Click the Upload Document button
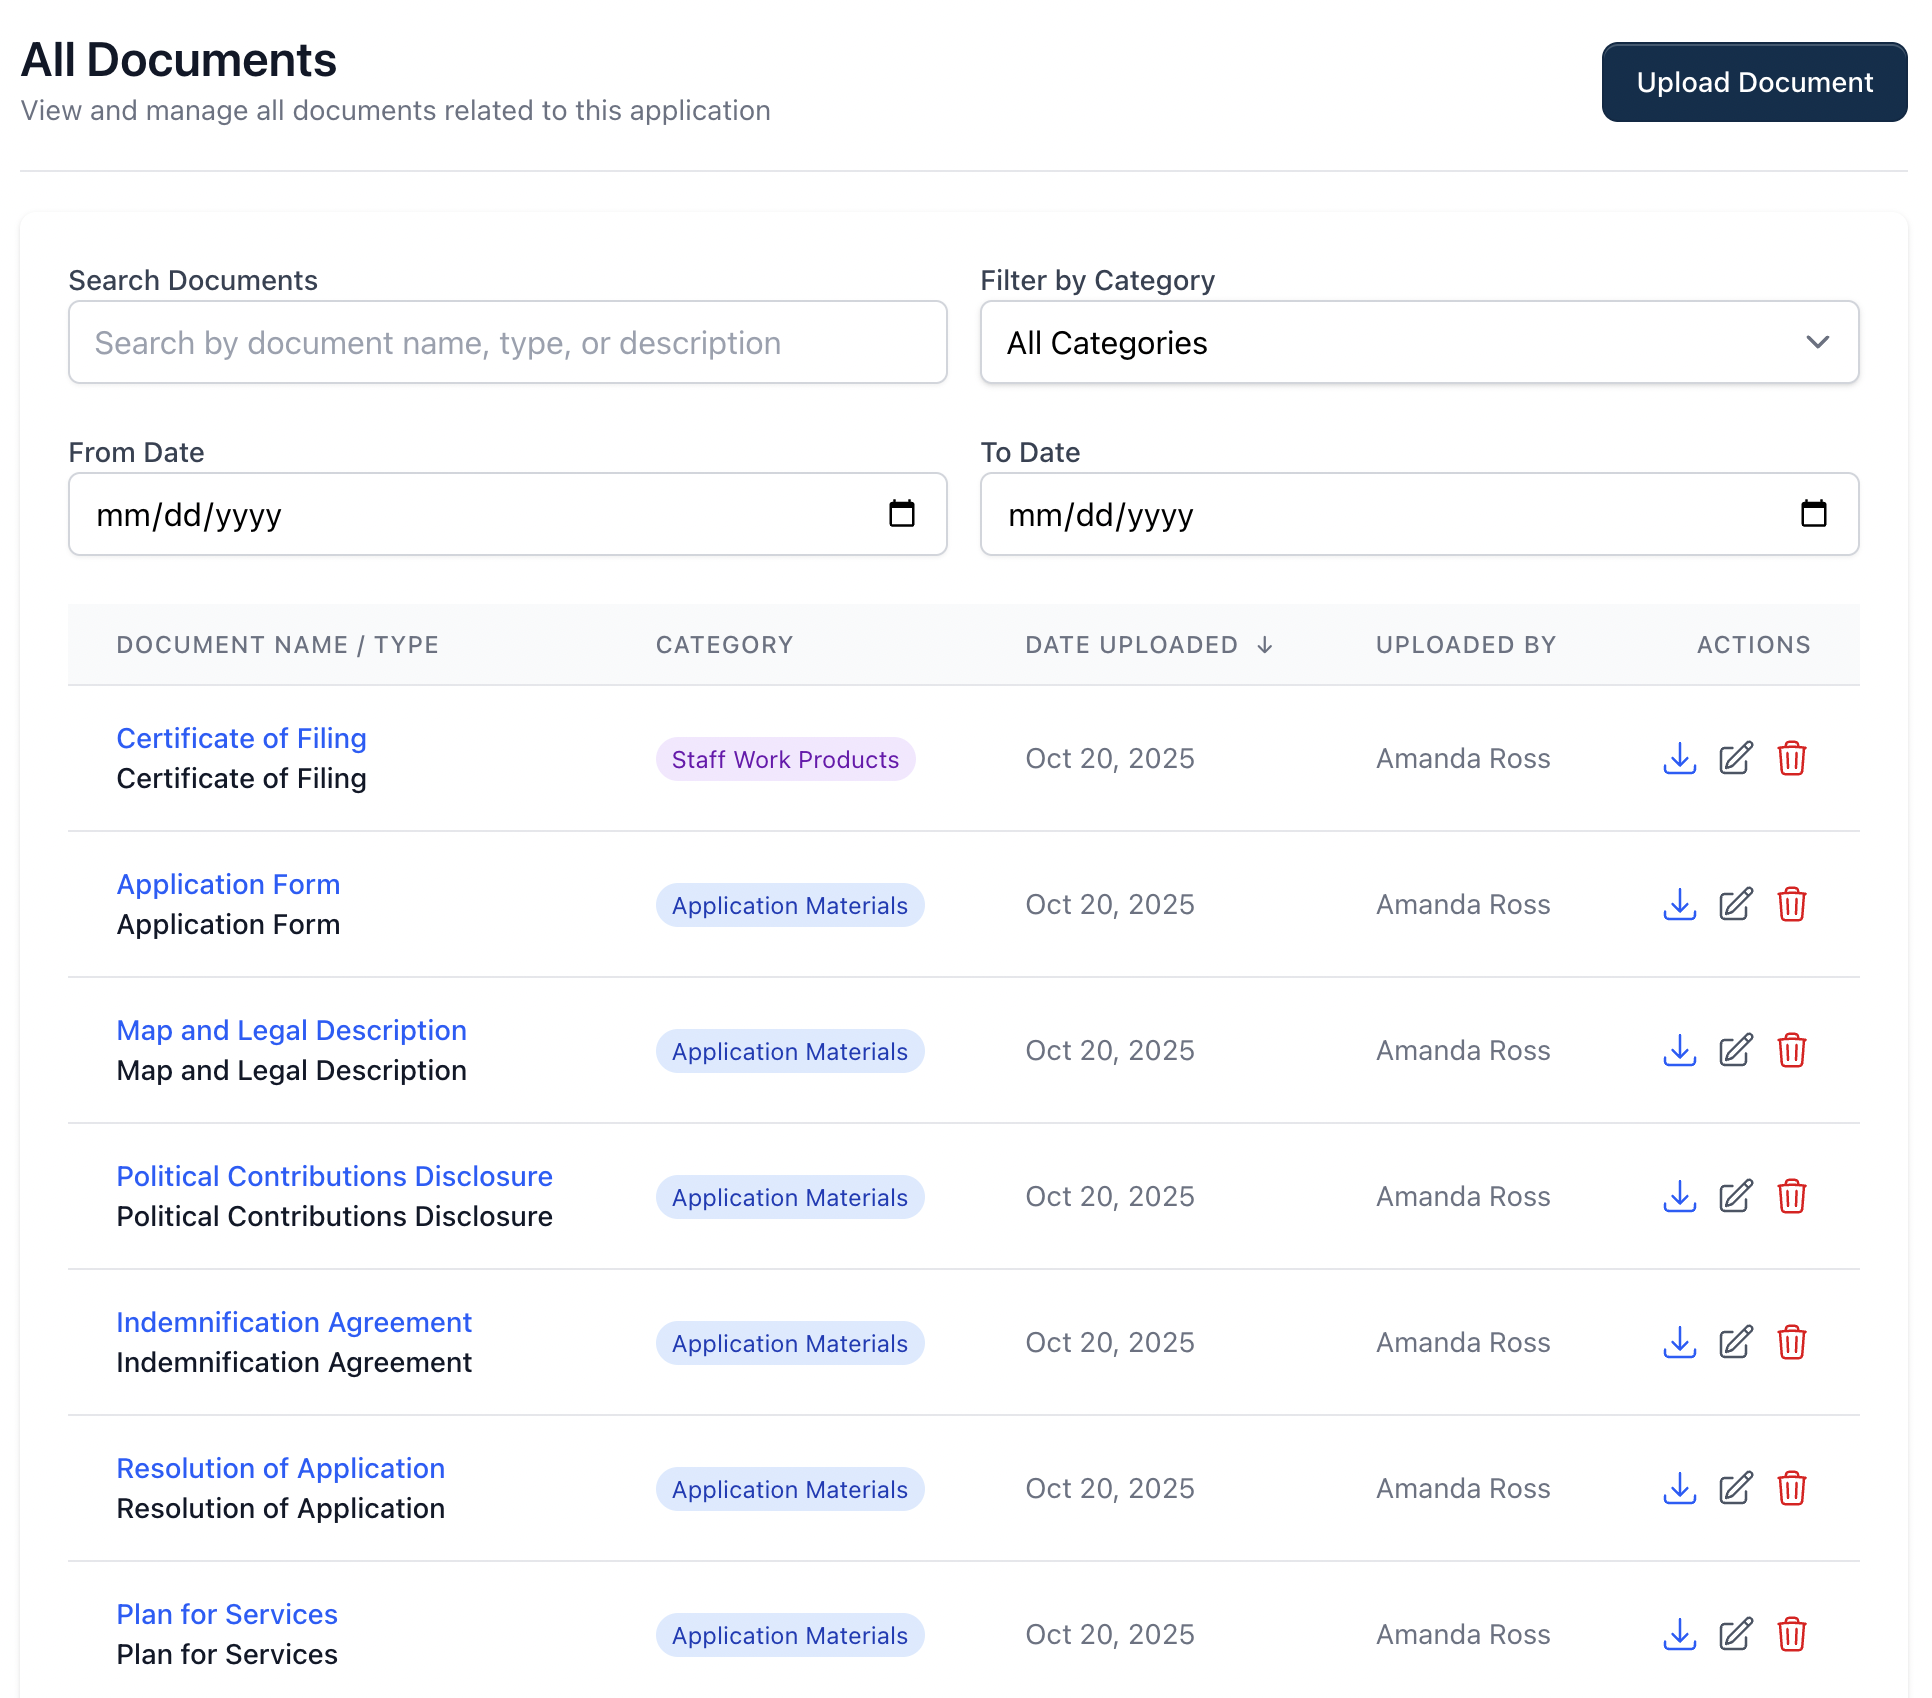Viewport: 1932px width, 1698px height. (x=1754, y=82)
